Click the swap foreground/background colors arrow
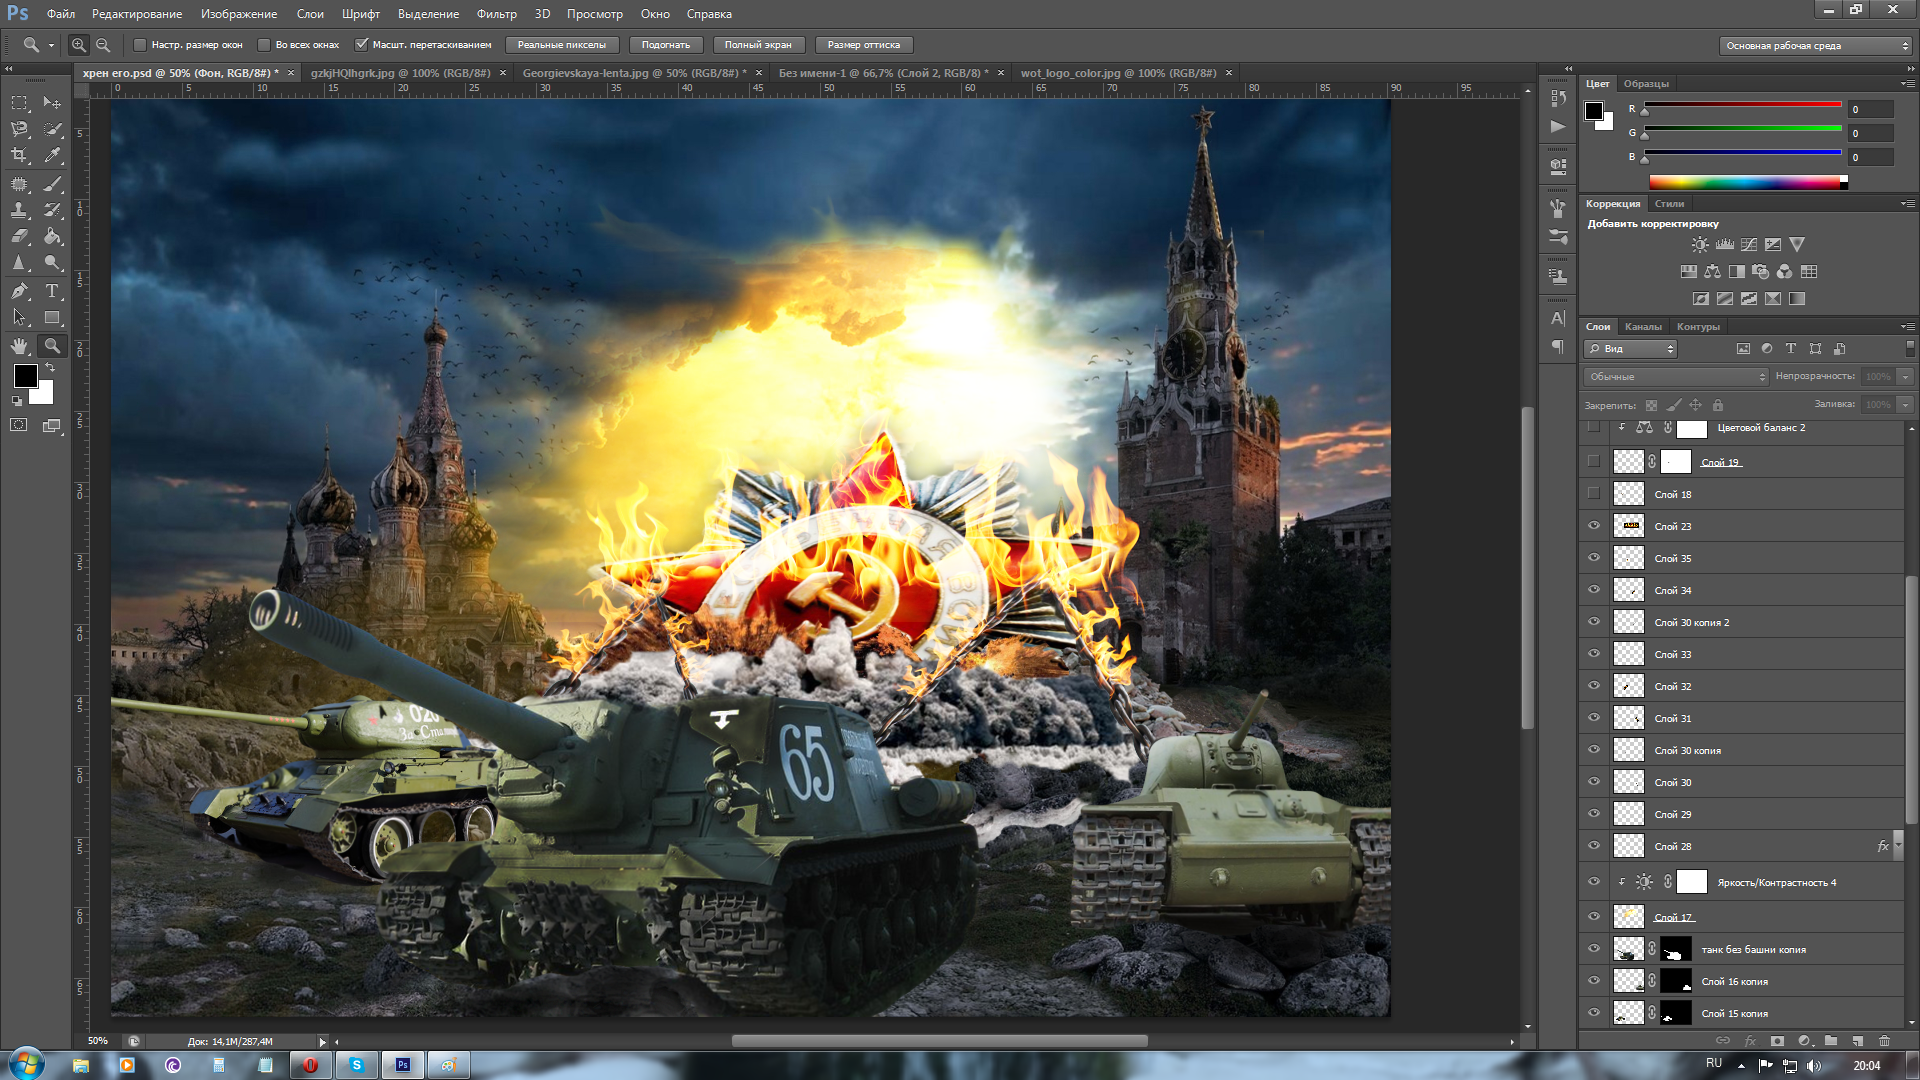 [x=50, y=368]
